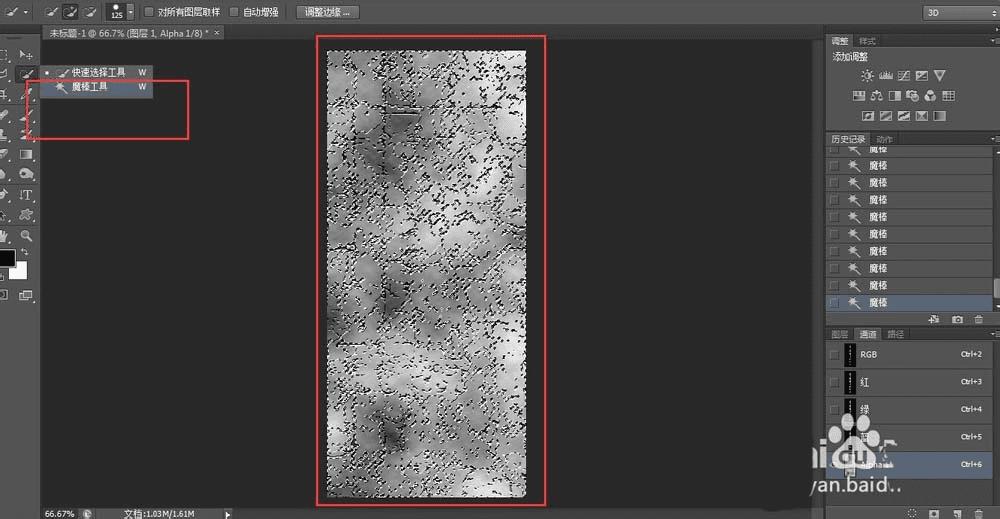The width and height of the screenshot is (1000, 519).
Task: Add a Photo Filter adjustment icon
Action: (913, 96)
